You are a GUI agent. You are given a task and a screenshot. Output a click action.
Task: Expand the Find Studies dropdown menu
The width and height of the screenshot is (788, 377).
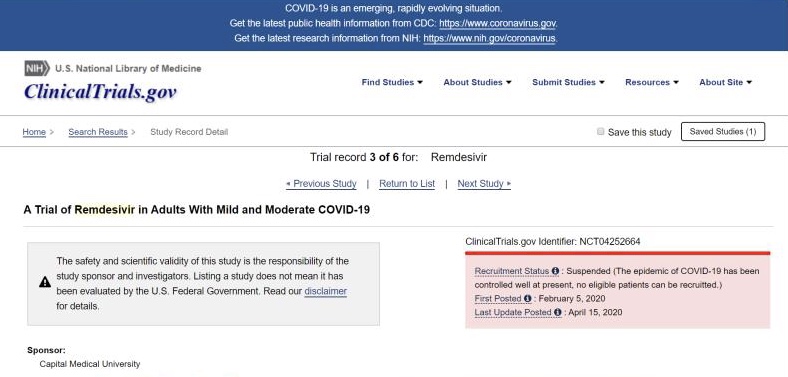[392, 82]
